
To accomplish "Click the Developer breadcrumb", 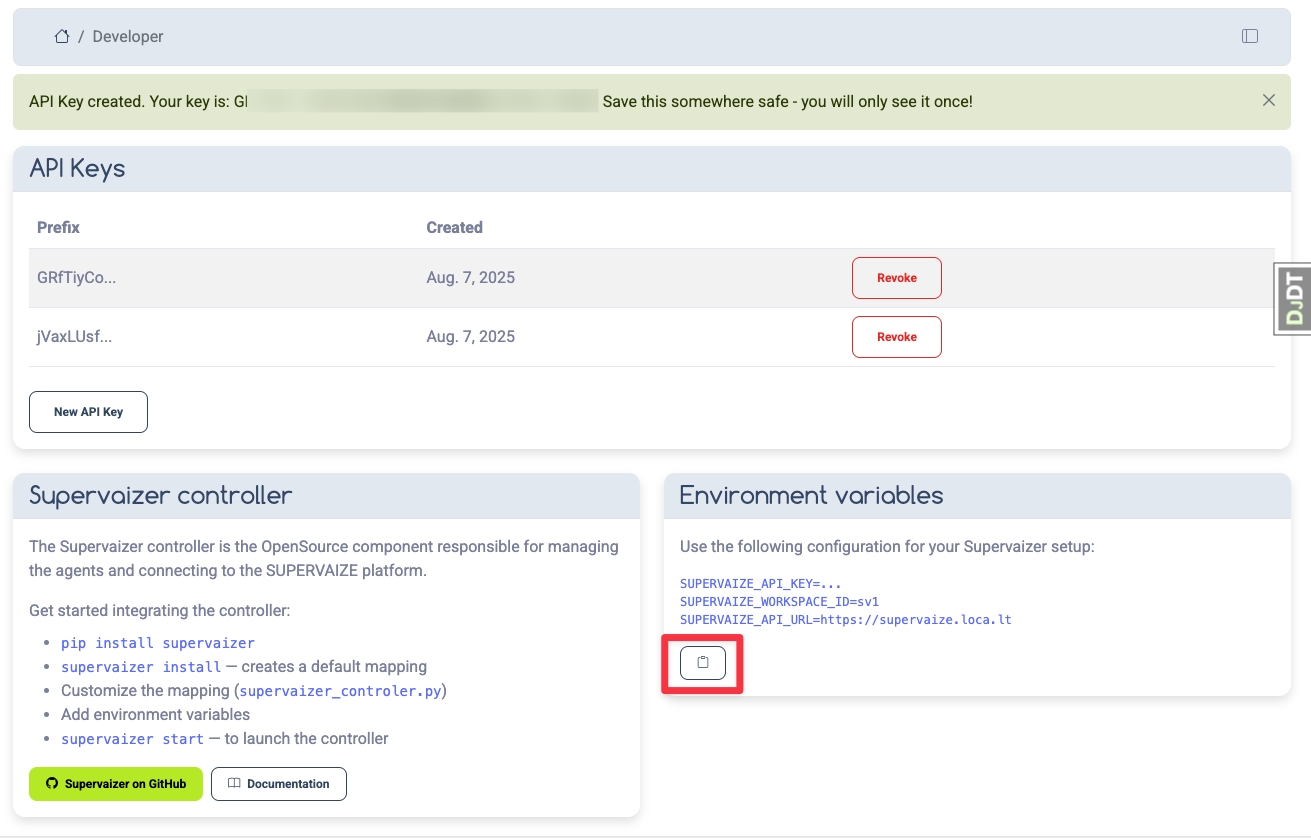I will pyautogui.click(x=128, y=36).
